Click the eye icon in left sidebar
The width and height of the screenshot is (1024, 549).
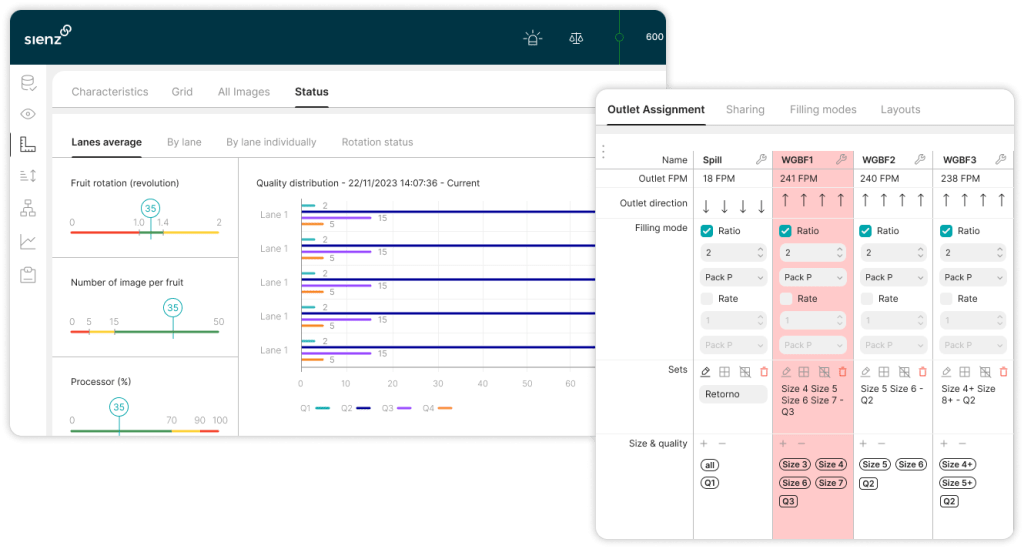point(28,114)
